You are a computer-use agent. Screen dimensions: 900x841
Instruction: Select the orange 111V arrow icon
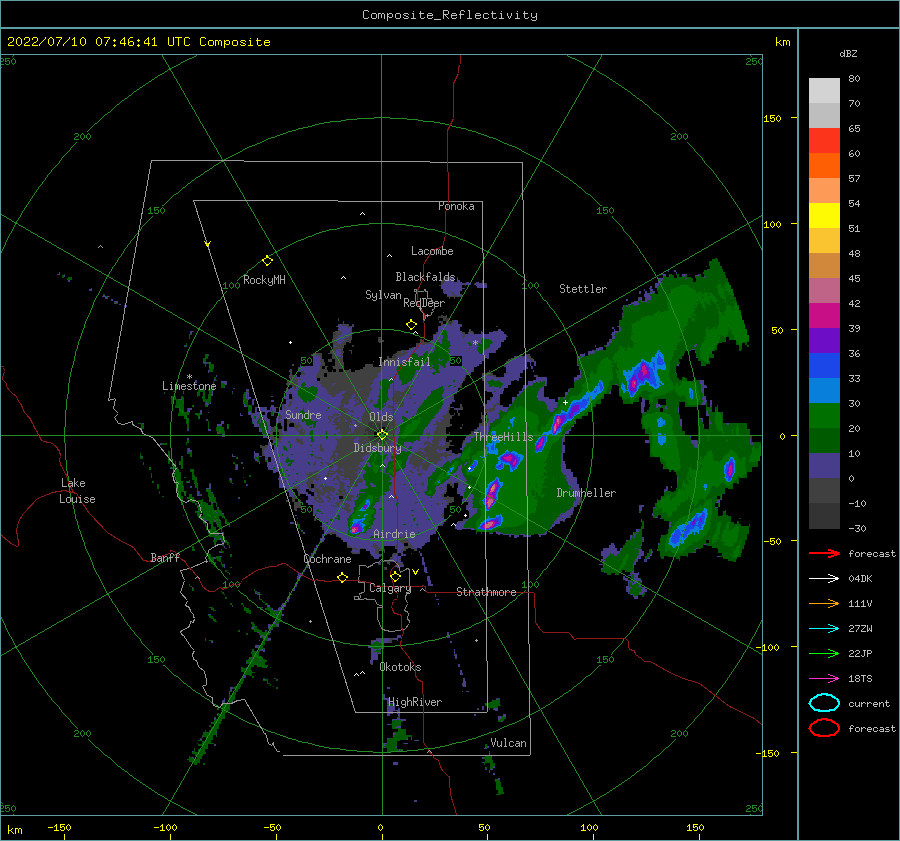point(824,603)
